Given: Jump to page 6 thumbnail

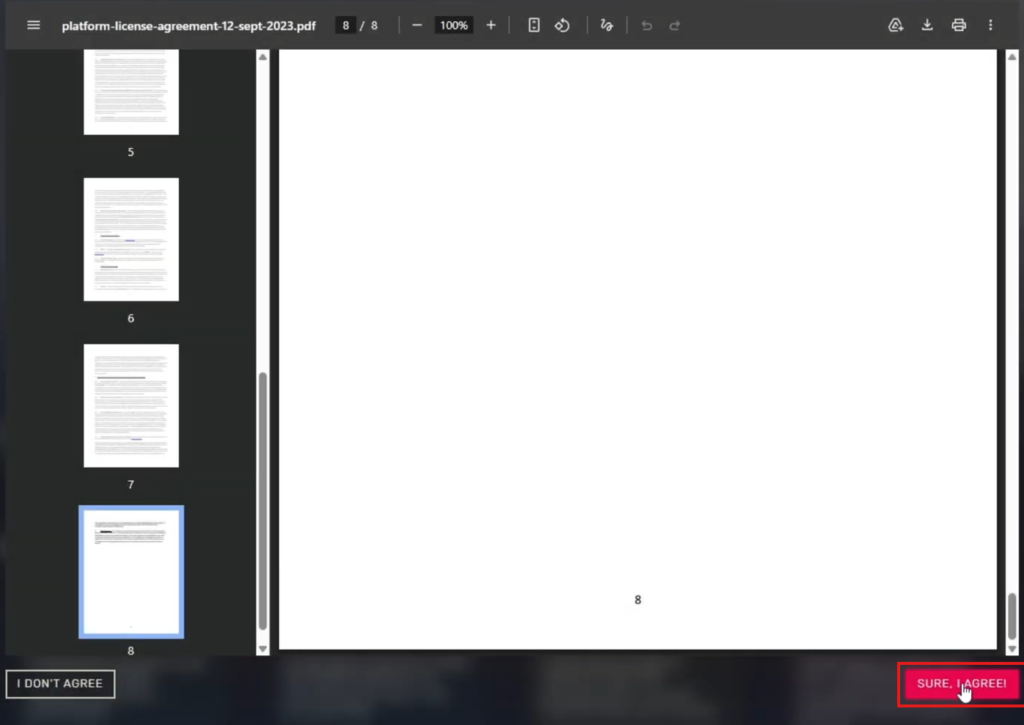Looking at the screenshot, I should 131,240.
